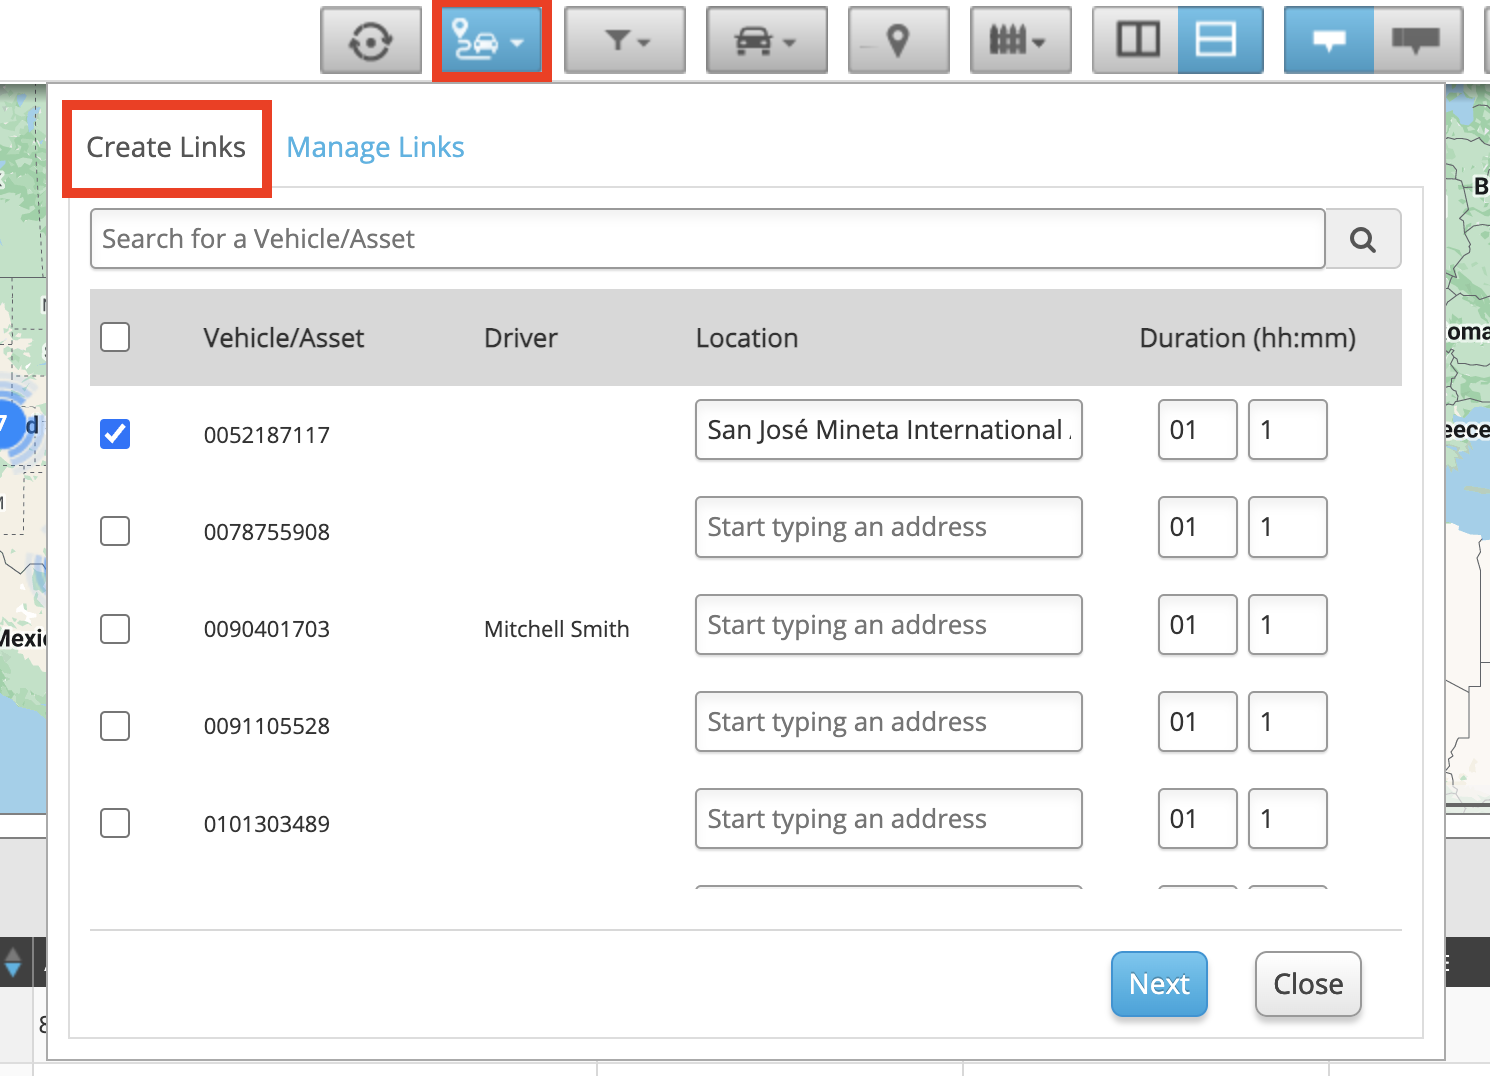
Task: Switch to horizontal split view layout
Action: point(1220,41)
